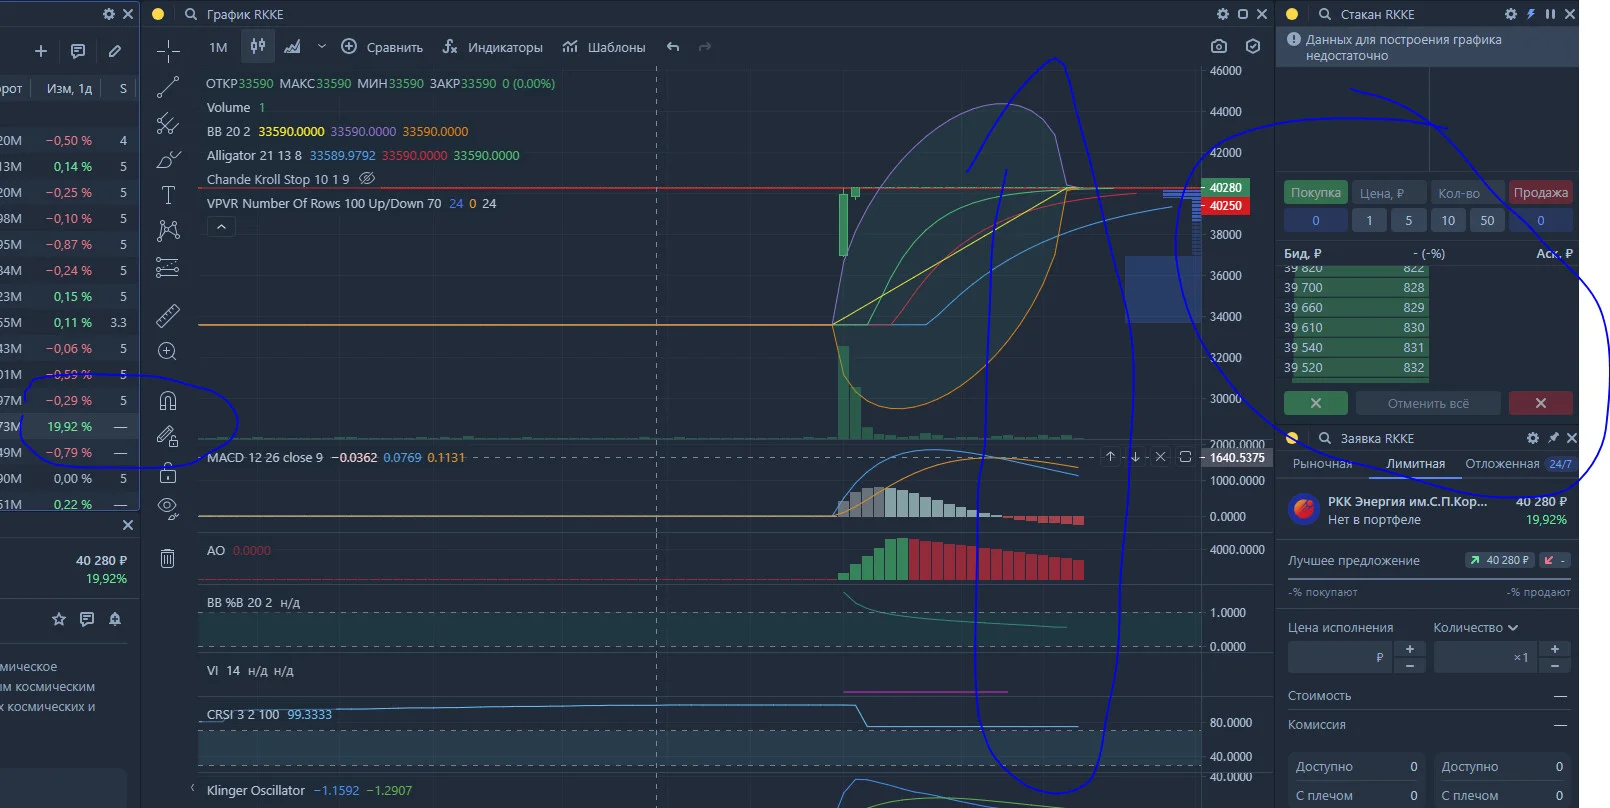Select the ruler measure tool

[x=168, y=316]
